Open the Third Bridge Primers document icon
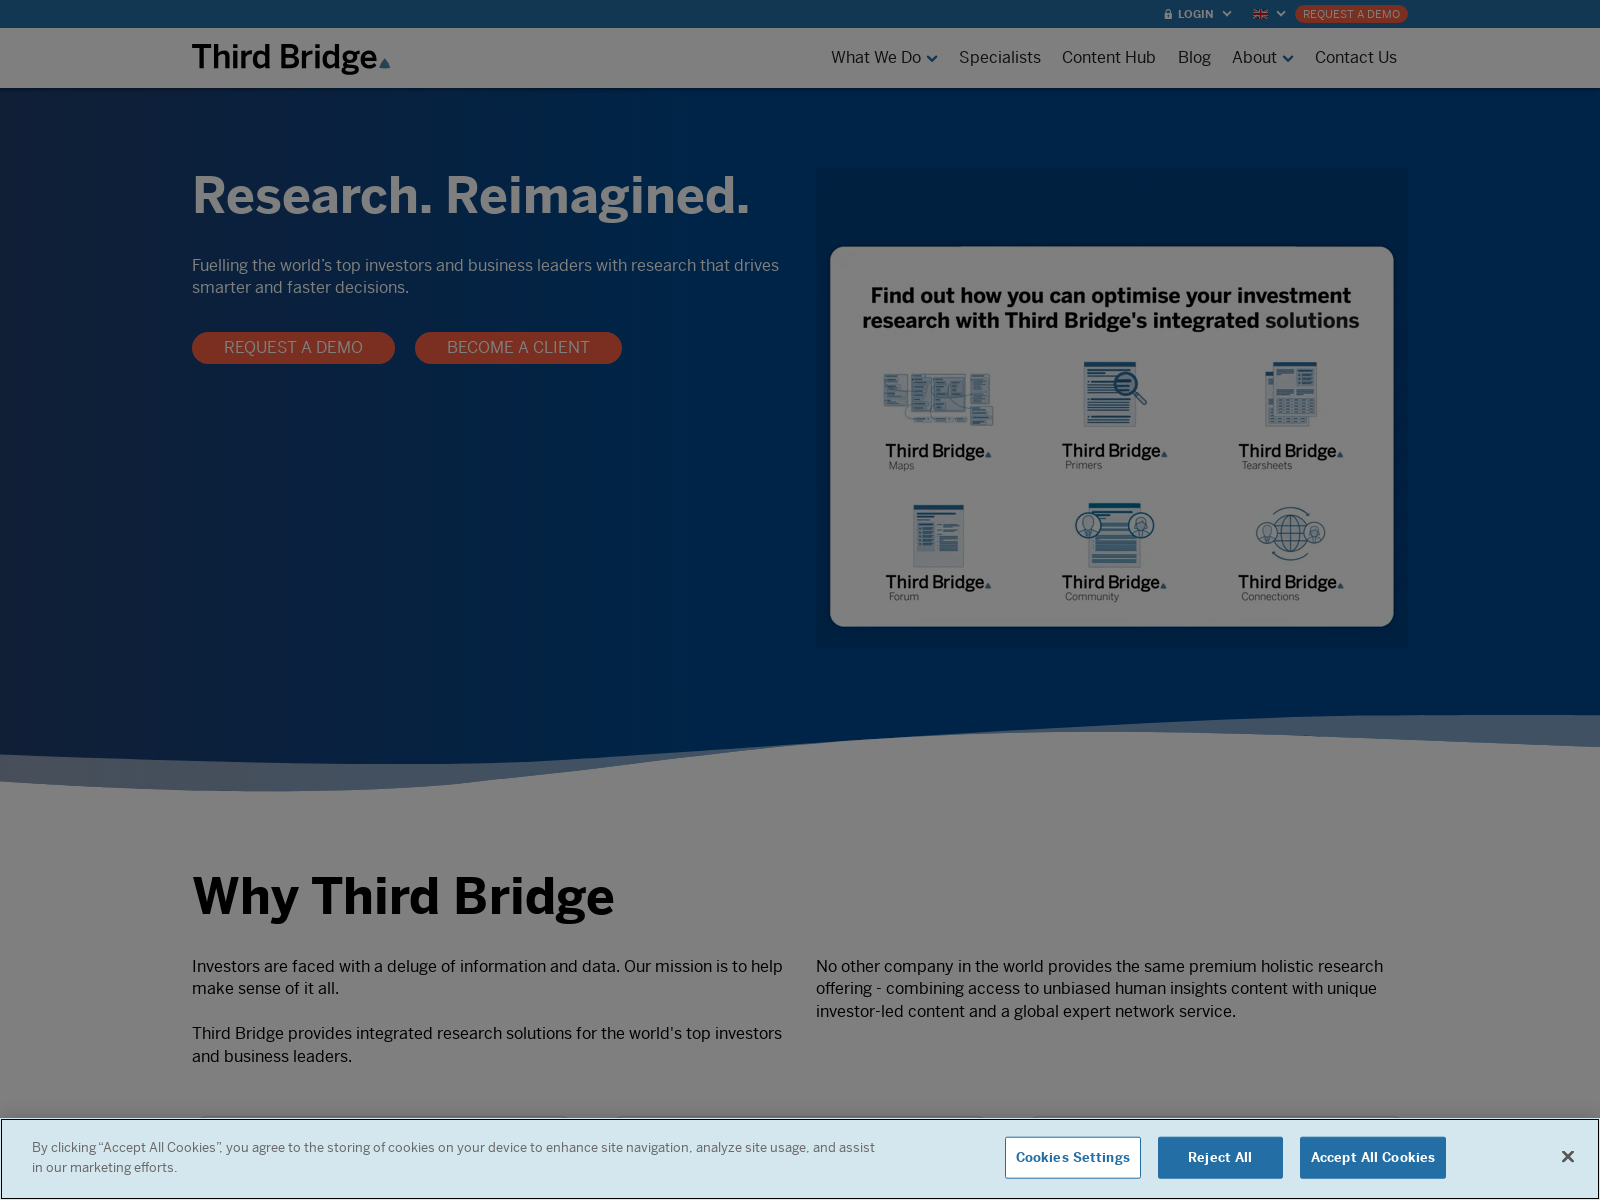The width and height of the screenshot is (1600, 1200). (x=1114, y=394)
